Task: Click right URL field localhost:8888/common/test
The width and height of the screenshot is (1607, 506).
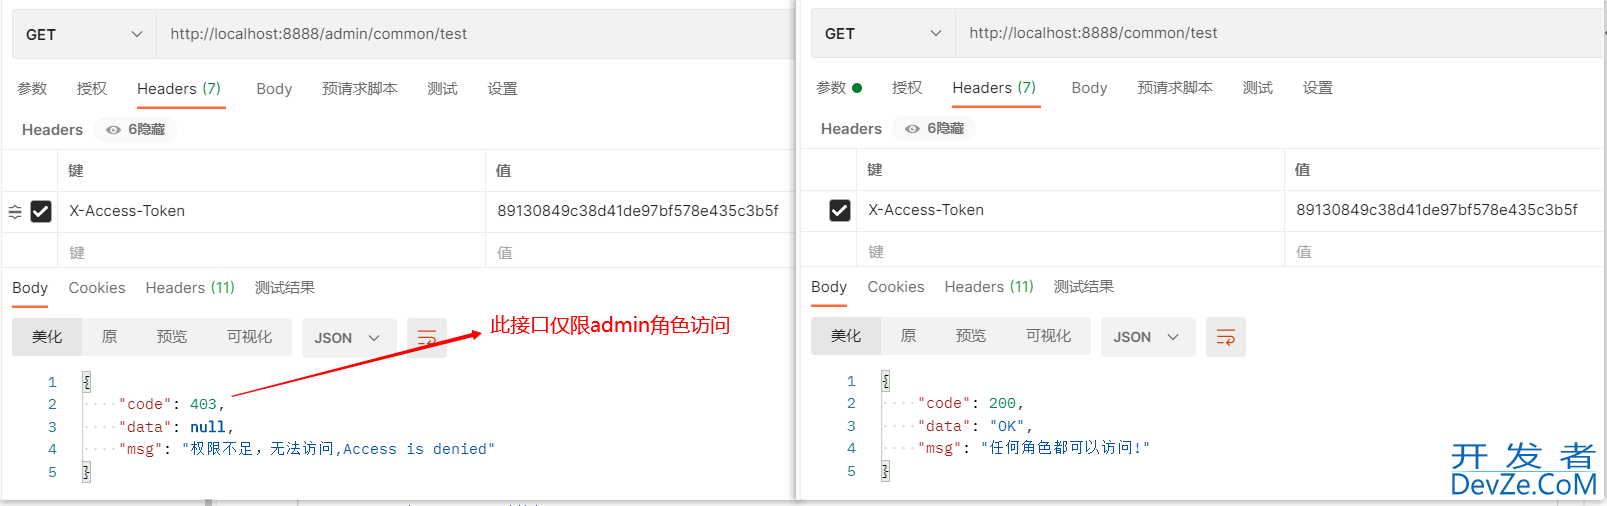Action: [x=1279, y=33]
